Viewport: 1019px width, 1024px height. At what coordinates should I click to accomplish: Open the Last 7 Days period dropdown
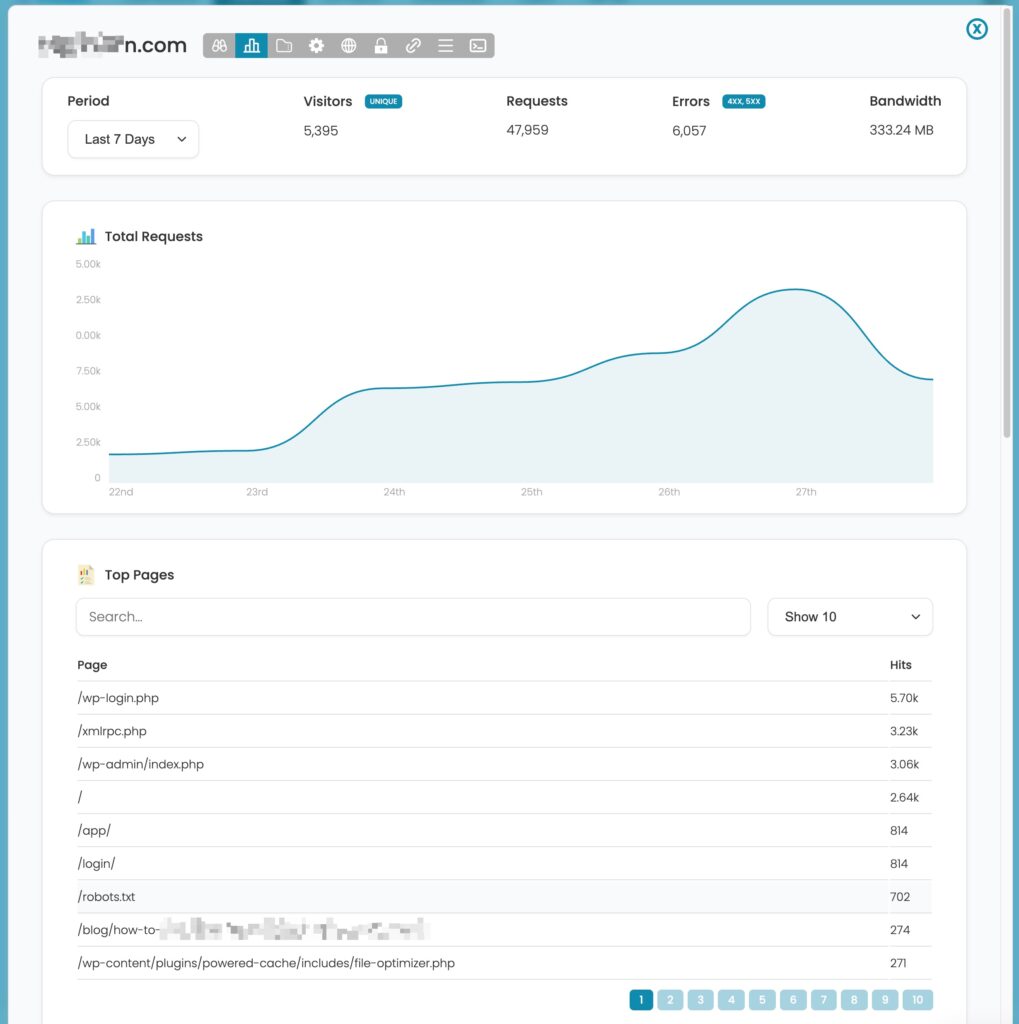click(133, 139)
